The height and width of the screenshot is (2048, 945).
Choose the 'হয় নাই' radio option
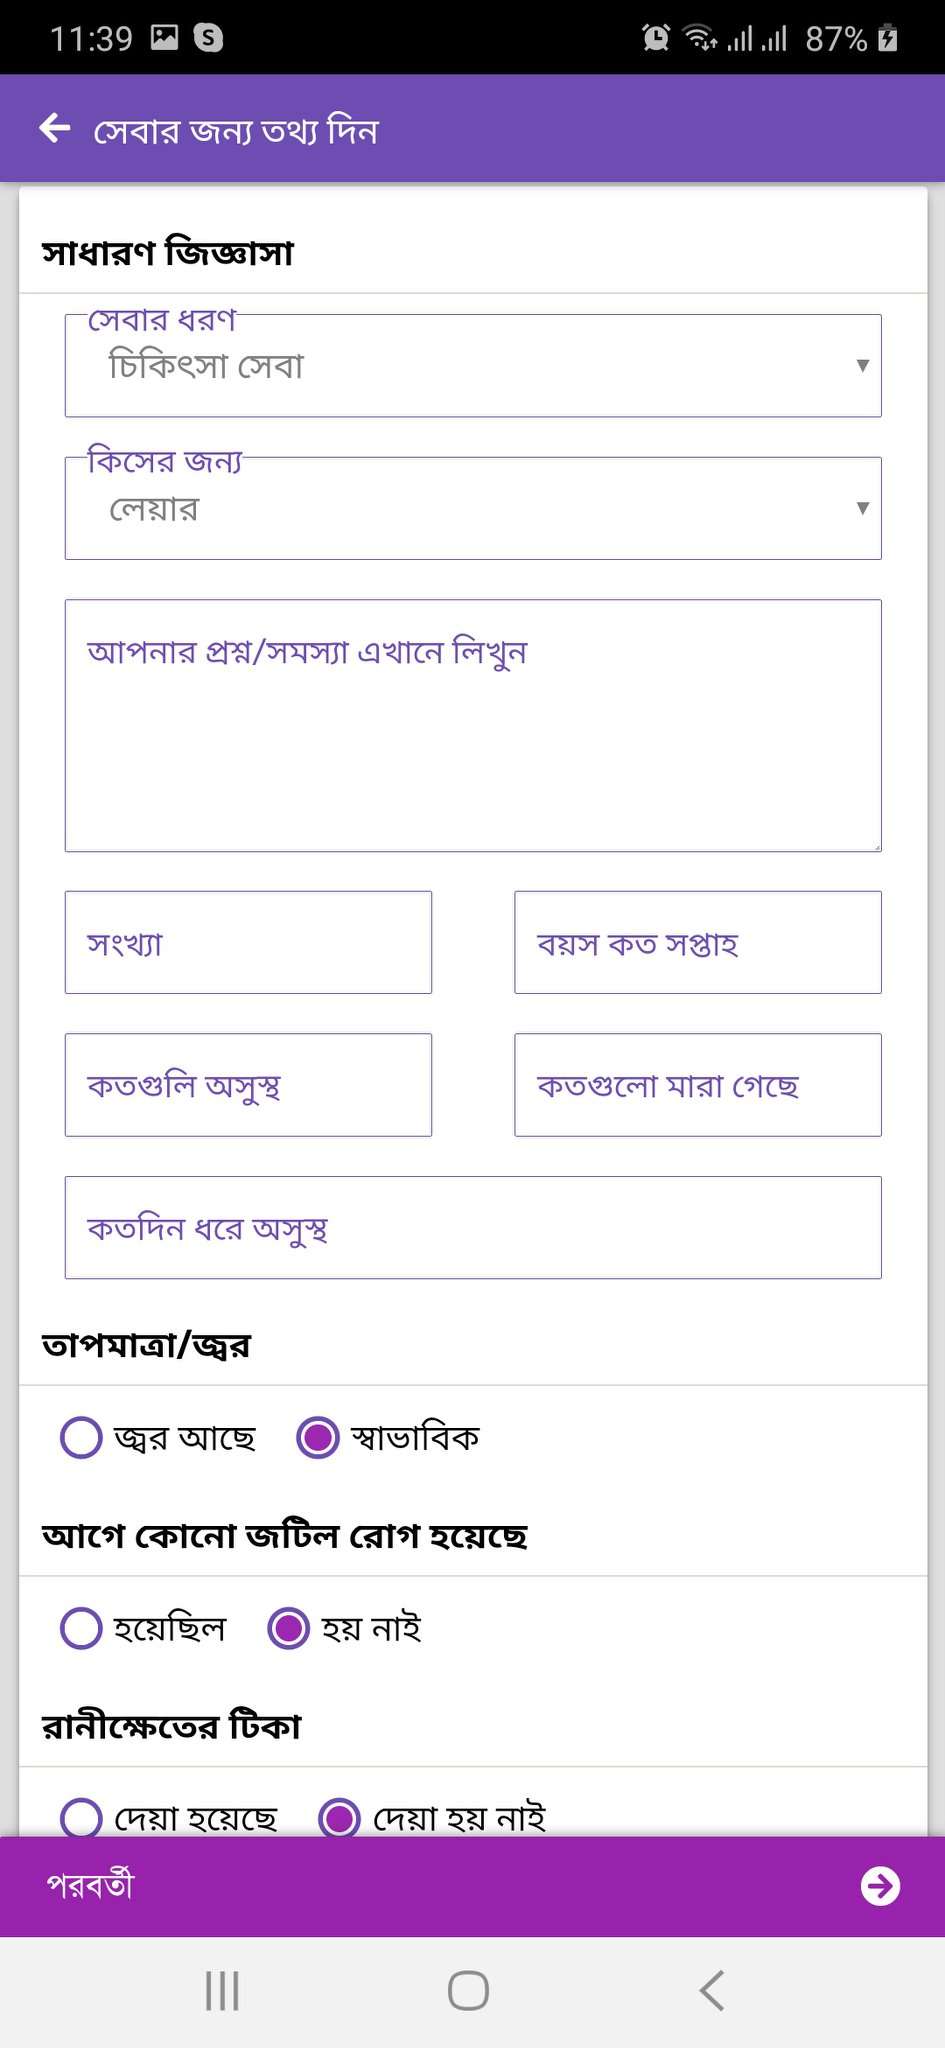tap(289, 1628)
